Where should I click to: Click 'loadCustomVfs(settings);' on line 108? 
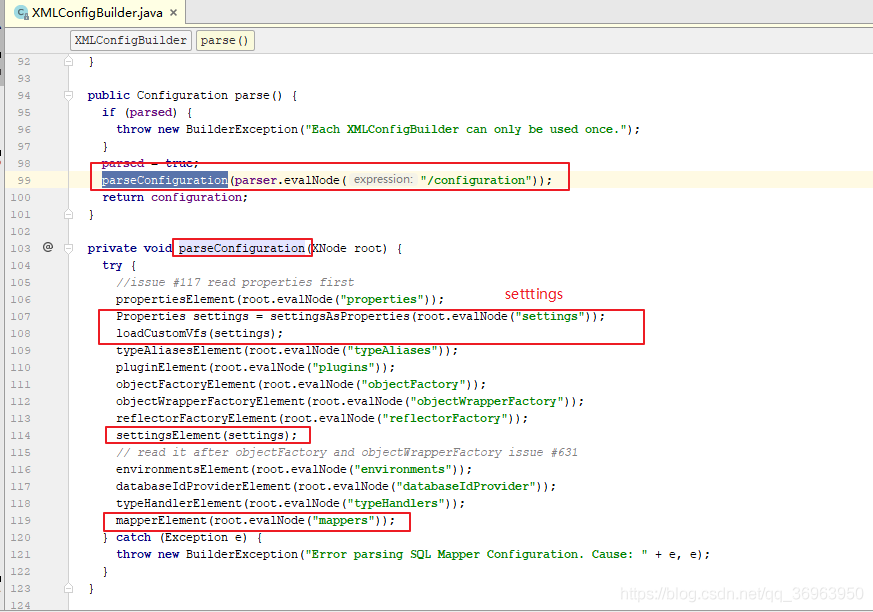pyautogui.click(x=199, y=333)
